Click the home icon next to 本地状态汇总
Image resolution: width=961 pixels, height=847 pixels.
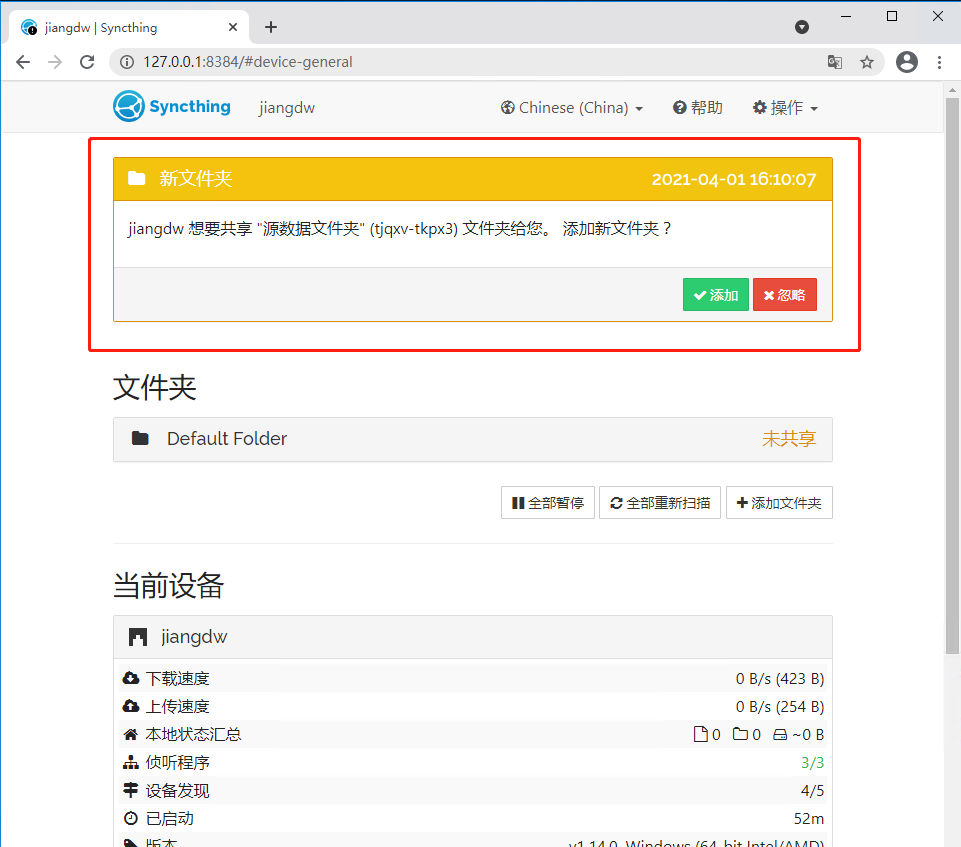coord(131,734)
